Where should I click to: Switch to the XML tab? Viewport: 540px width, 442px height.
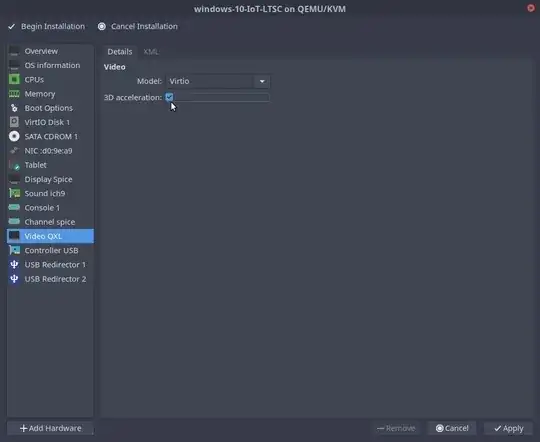151,52
